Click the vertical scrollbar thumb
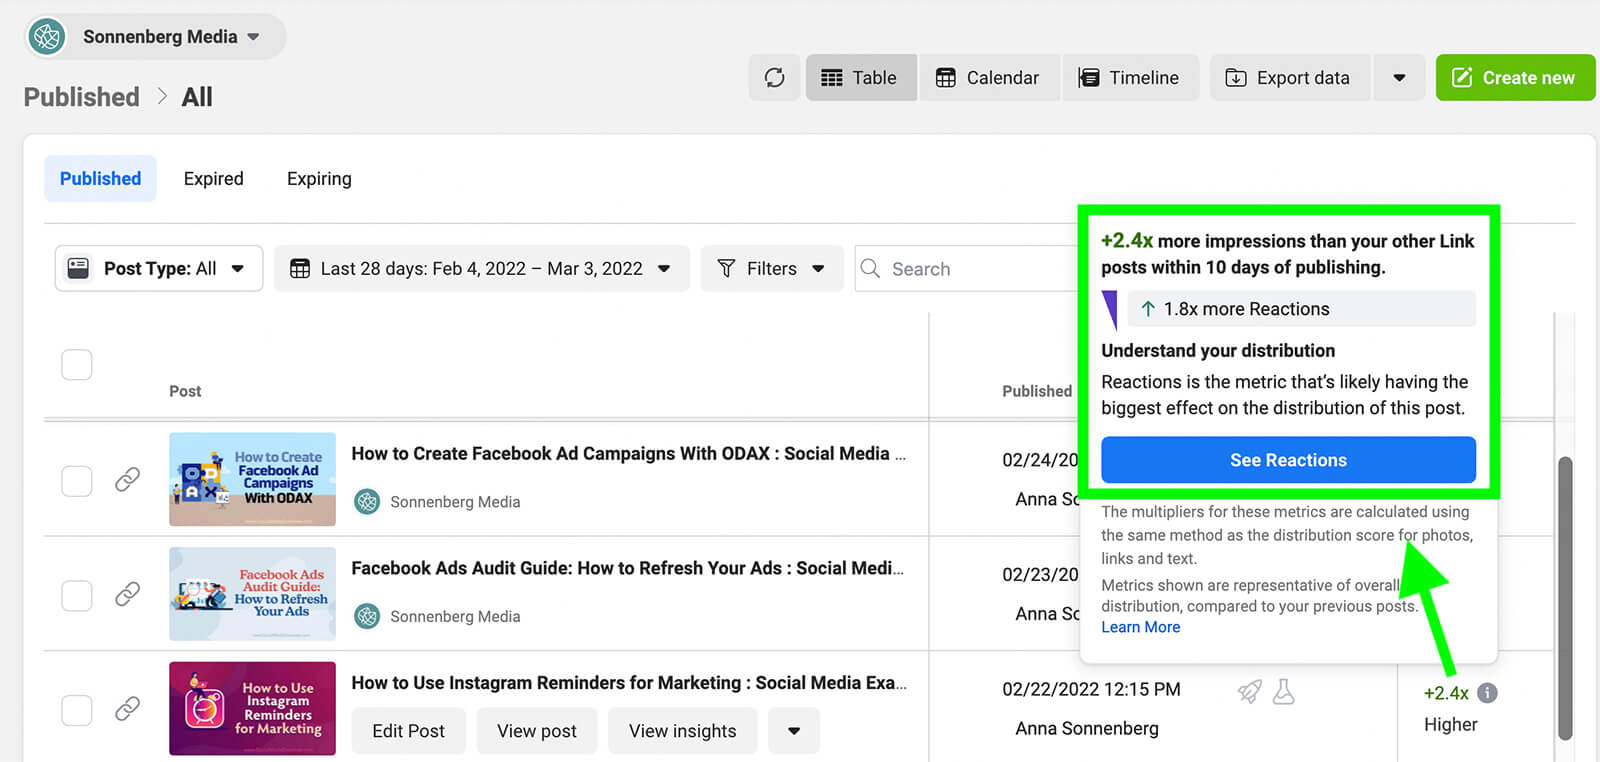 tap(1565, 598)
